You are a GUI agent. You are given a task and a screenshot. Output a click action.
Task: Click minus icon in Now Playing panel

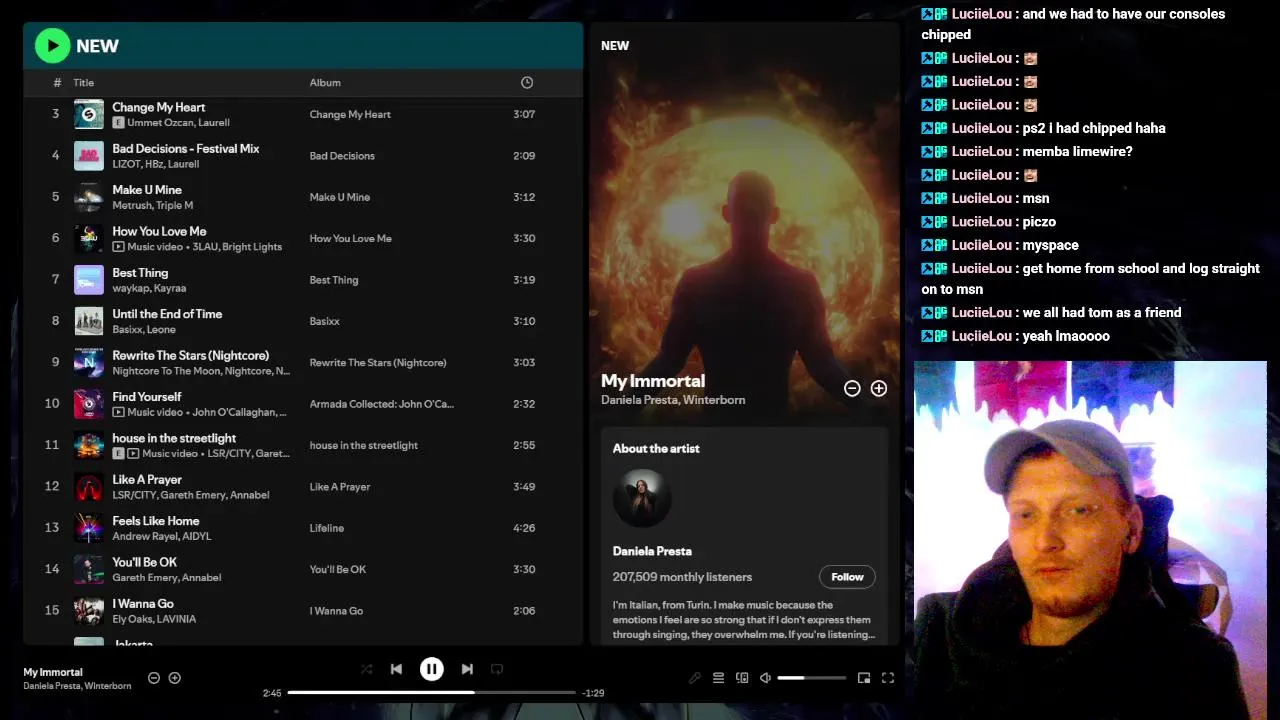coord(852,388)
